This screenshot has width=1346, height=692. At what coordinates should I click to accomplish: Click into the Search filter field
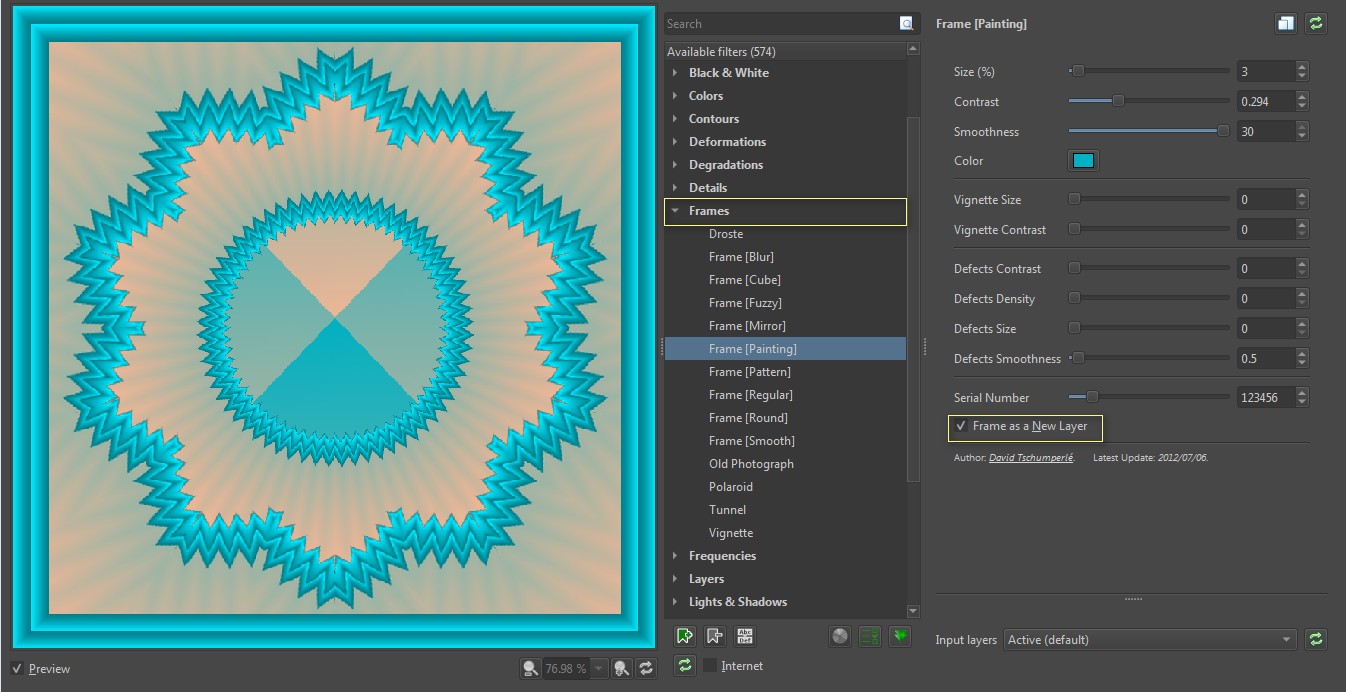pyautogui.click(x=781, y=23)
